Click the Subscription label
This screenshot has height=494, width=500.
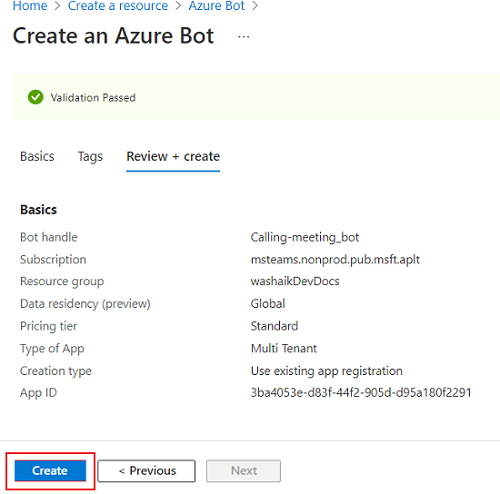[53, 260]
